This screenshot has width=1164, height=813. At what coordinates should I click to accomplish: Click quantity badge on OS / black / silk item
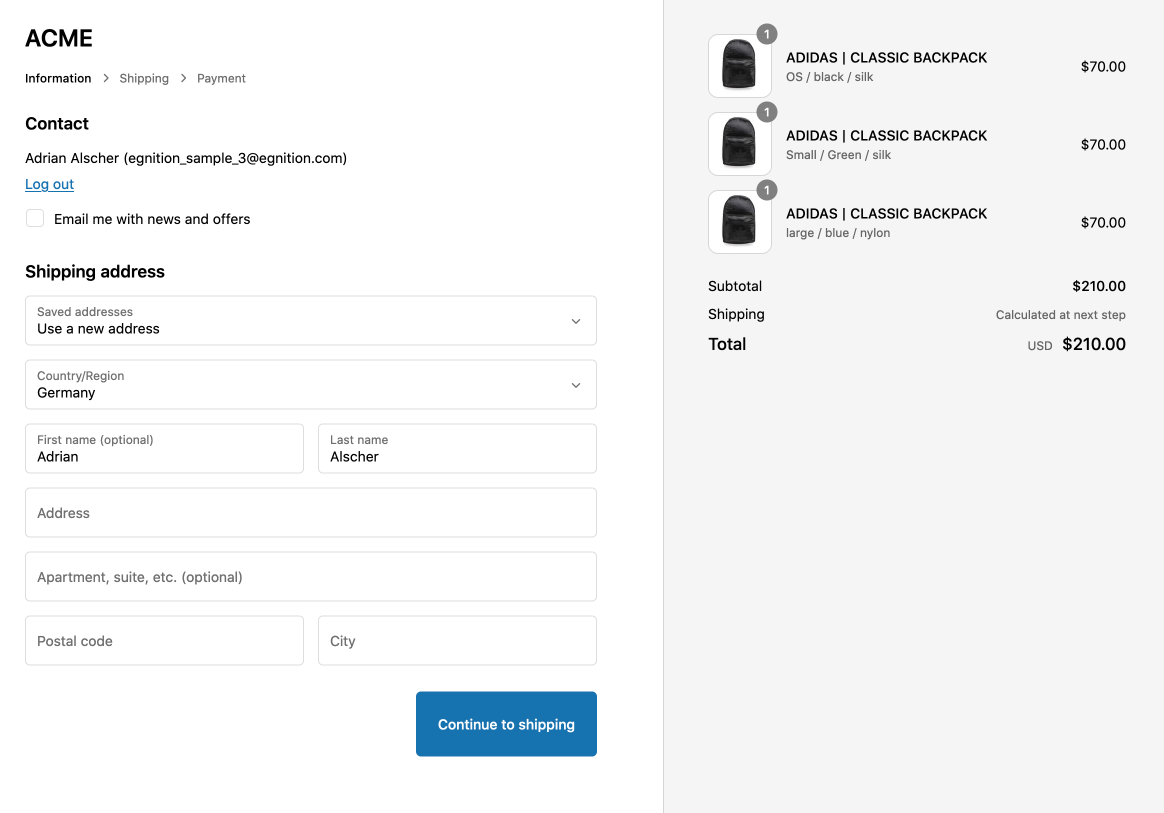pyautogui.click(x=767, y=34)
